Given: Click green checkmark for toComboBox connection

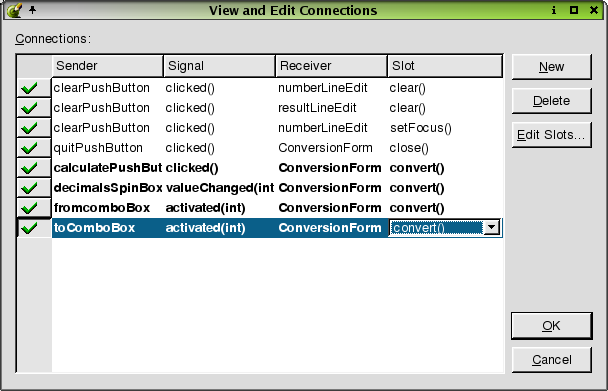Looking at the screenshot, I should pos(30,228).
